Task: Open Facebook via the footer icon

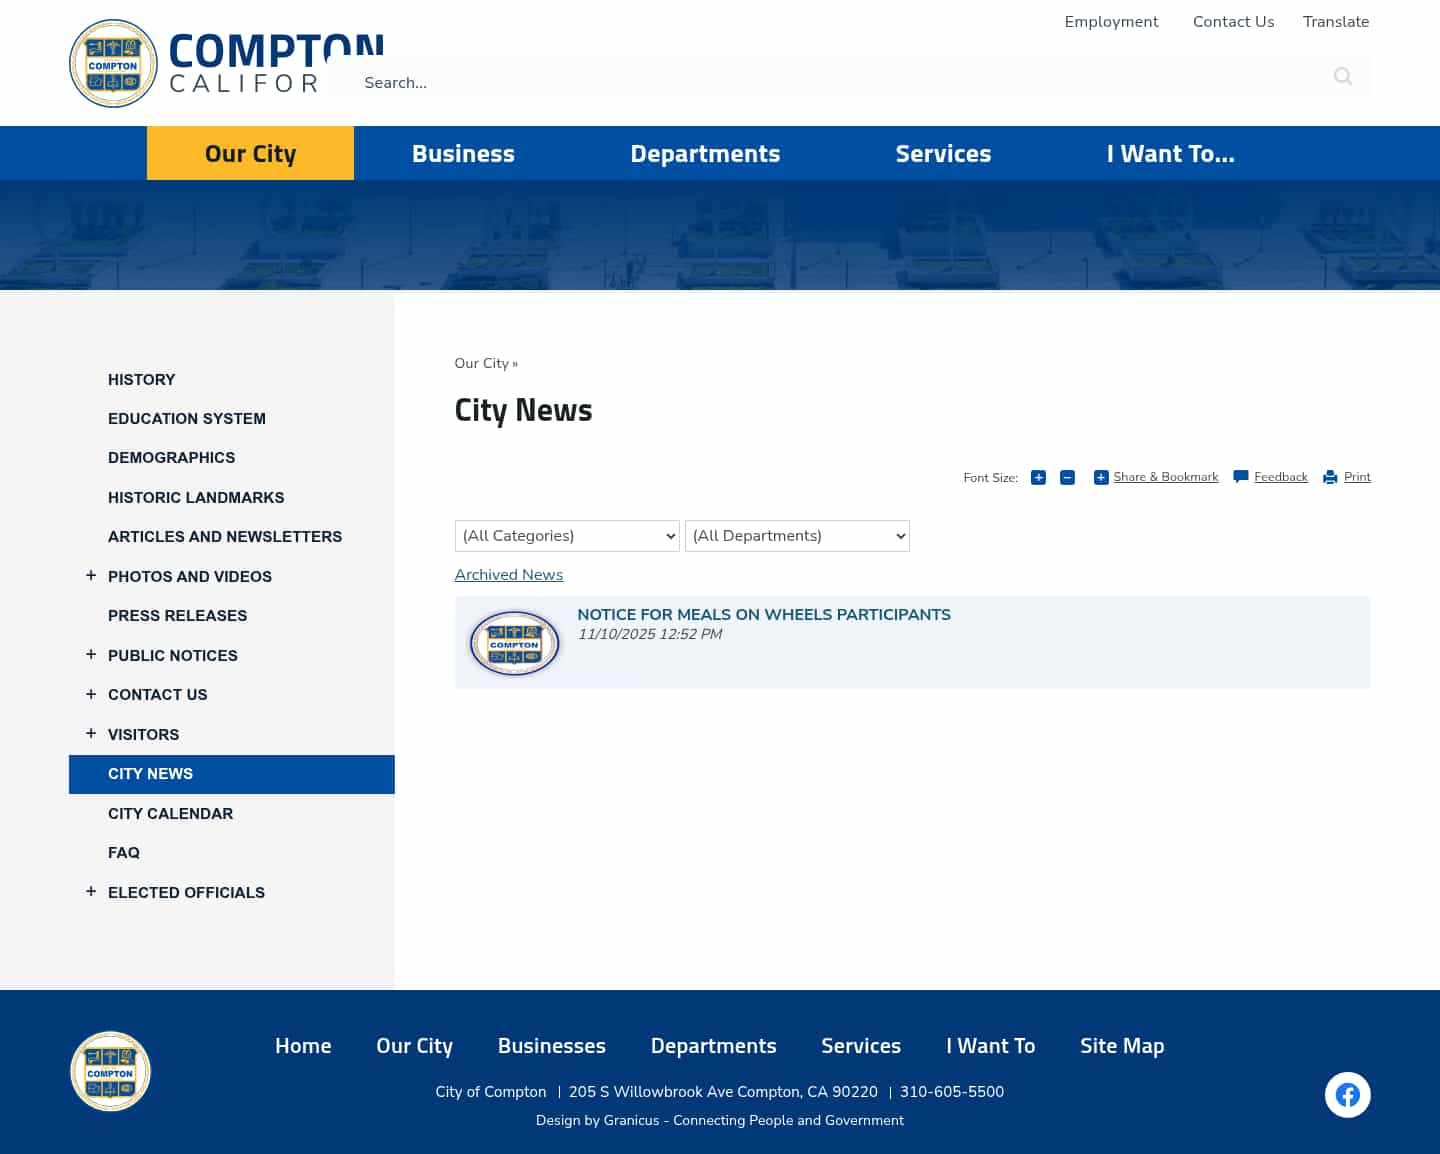Action: [1348, 1094]
